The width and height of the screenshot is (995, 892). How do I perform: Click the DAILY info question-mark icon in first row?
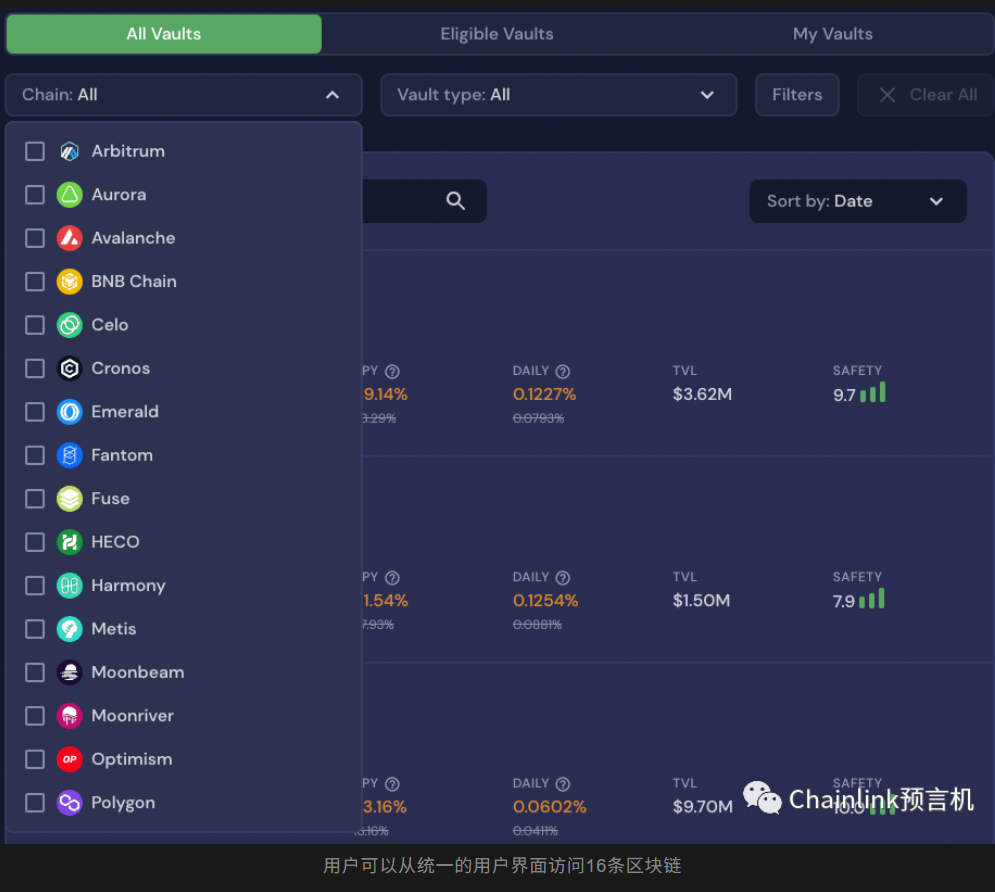(563, 371)
